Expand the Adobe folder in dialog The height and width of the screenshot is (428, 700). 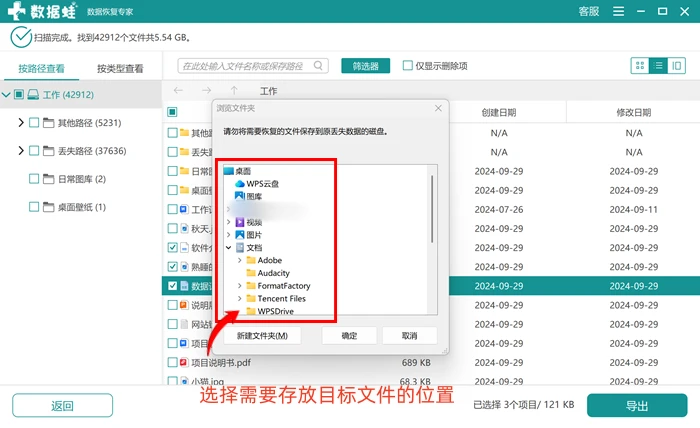point(239,260)
